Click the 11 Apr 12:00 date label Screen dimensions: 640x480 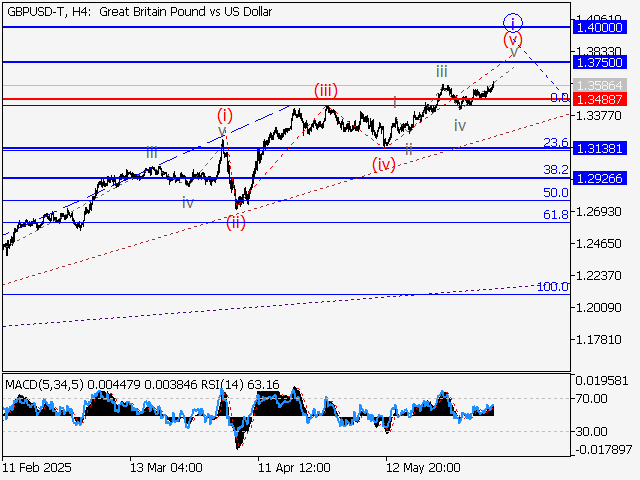click(294, 467)
